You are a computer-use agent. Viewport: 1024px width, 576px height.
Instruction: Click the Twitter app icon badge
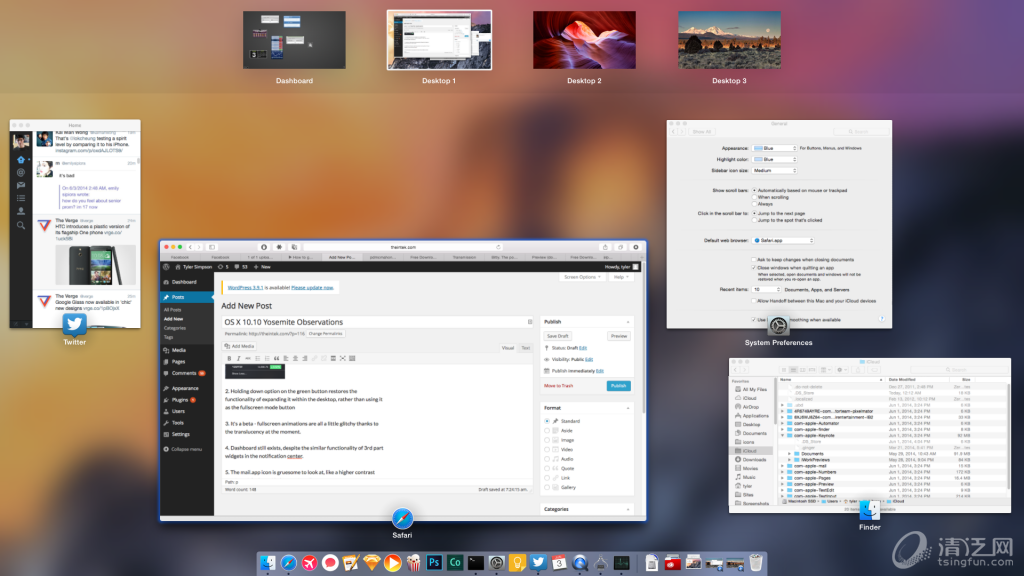click(74, 325)
